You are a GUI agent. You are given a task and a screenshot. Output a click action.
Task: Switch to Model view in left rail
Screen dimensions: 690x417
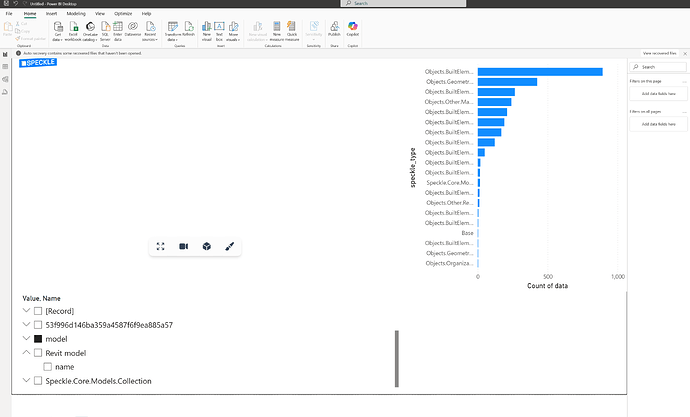point(5,79)
